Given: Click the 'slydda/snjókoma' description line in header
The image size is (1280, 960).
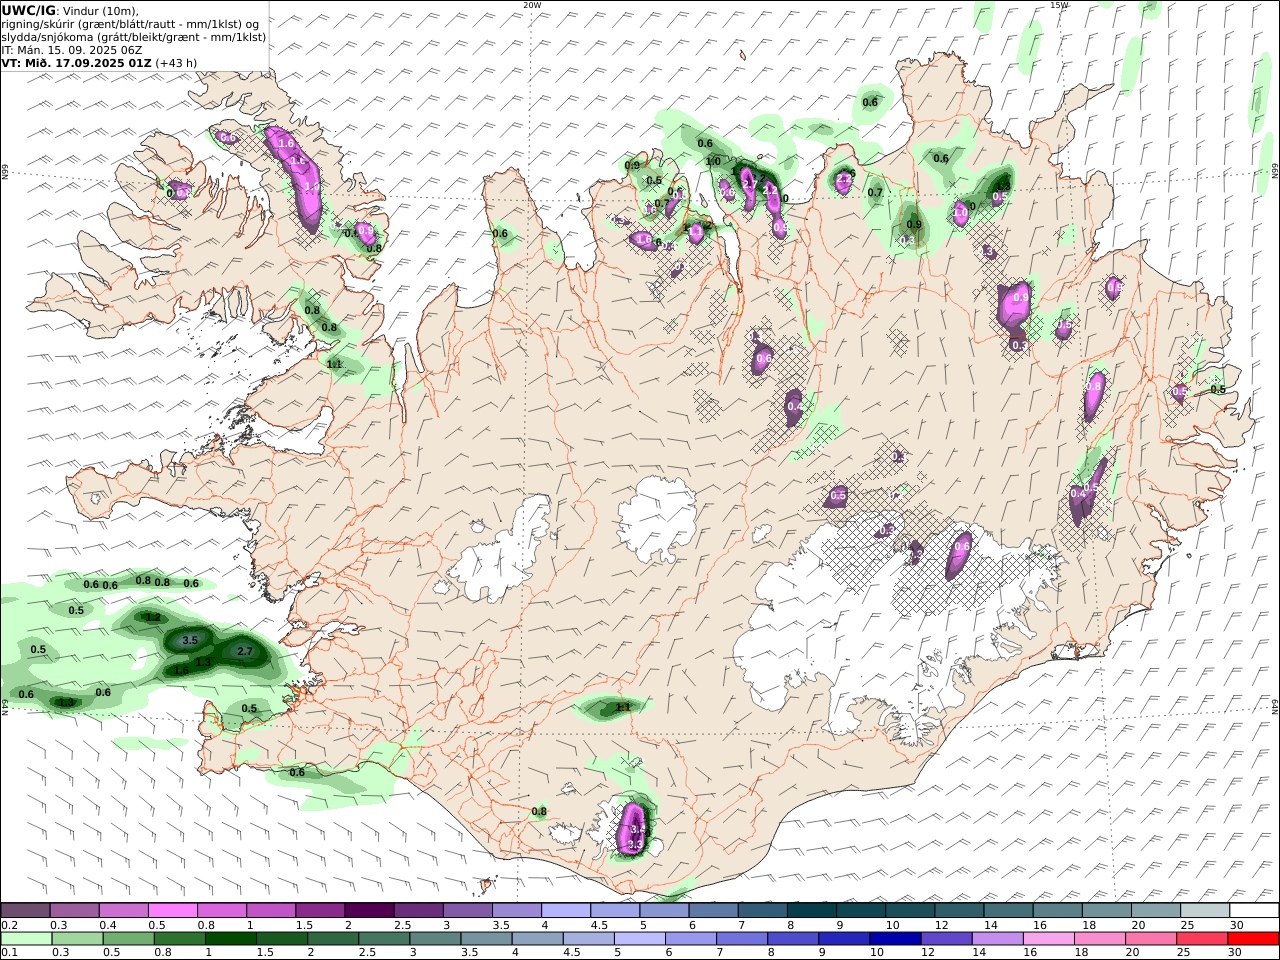Looking at the screenshot, I should [x=134, y=37].
